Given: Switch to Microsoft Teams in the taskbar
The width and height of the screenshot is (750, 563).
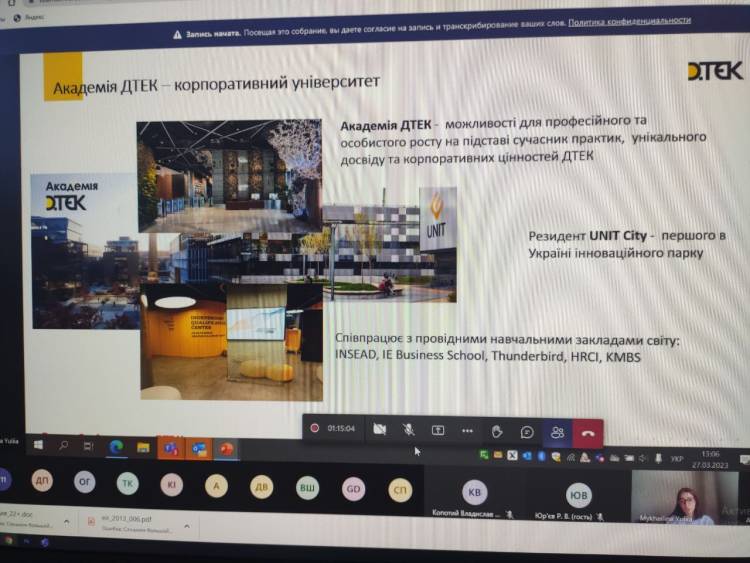Looking at the screenshot, I should [x=170, y=448].
